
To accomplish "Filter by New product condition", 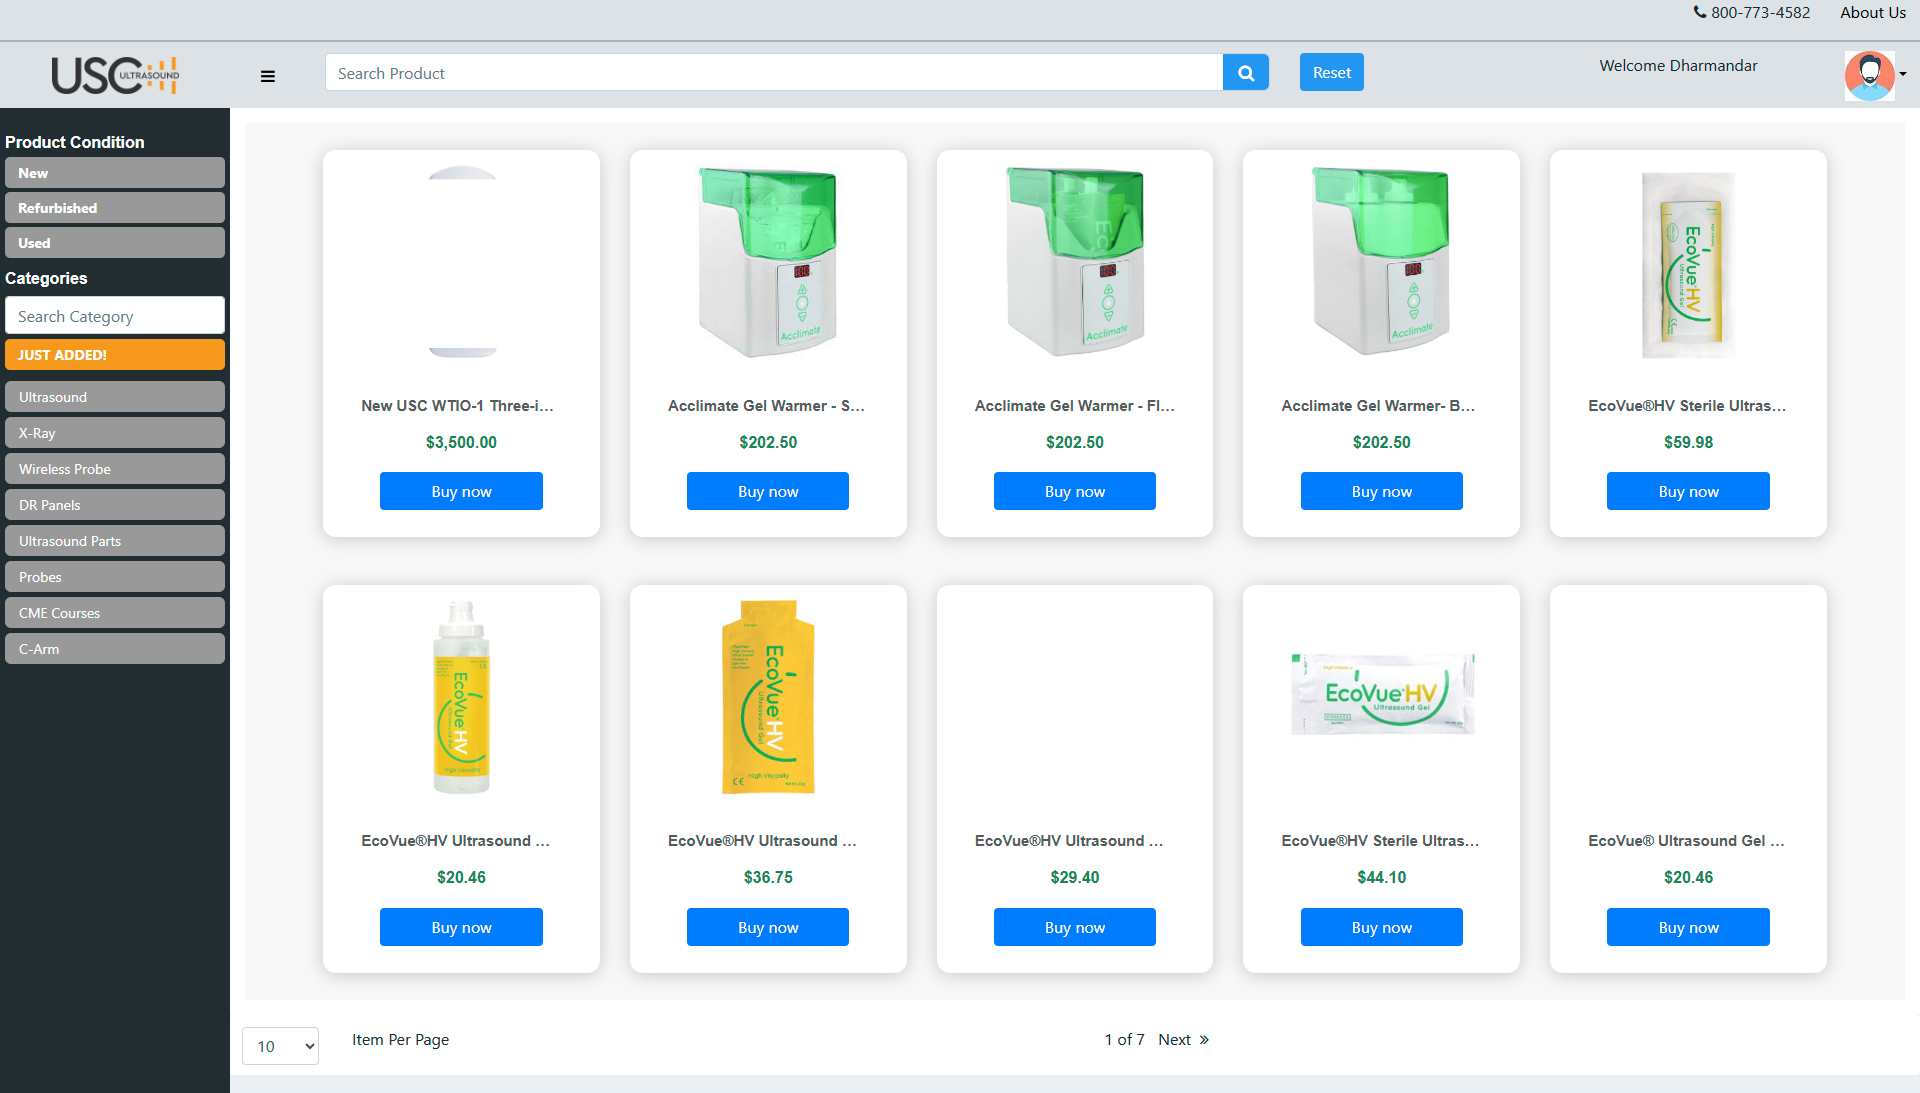I will [x=115, y=173].
